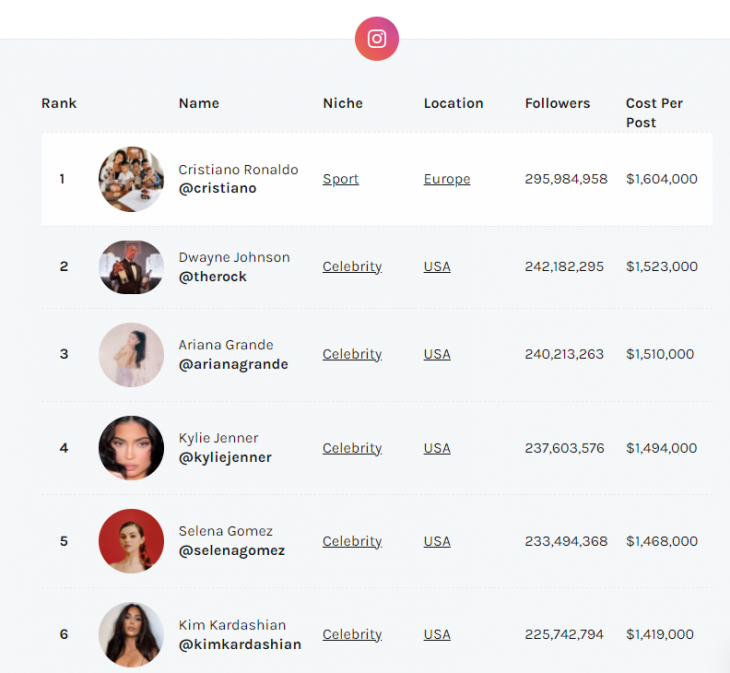Click Selena Gomez's profile picture
730x673 pixels.
click(x=131, y=541)
